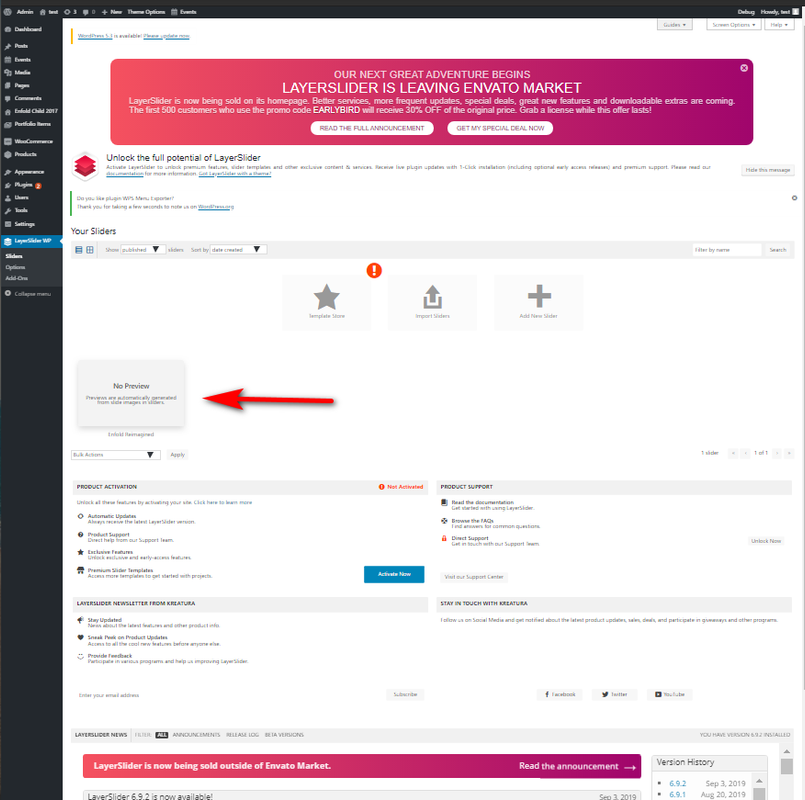The image size is (805, 800).
Task: Filter news by Beta Versions
Action: pyautogui.click(x=284, y=735)
